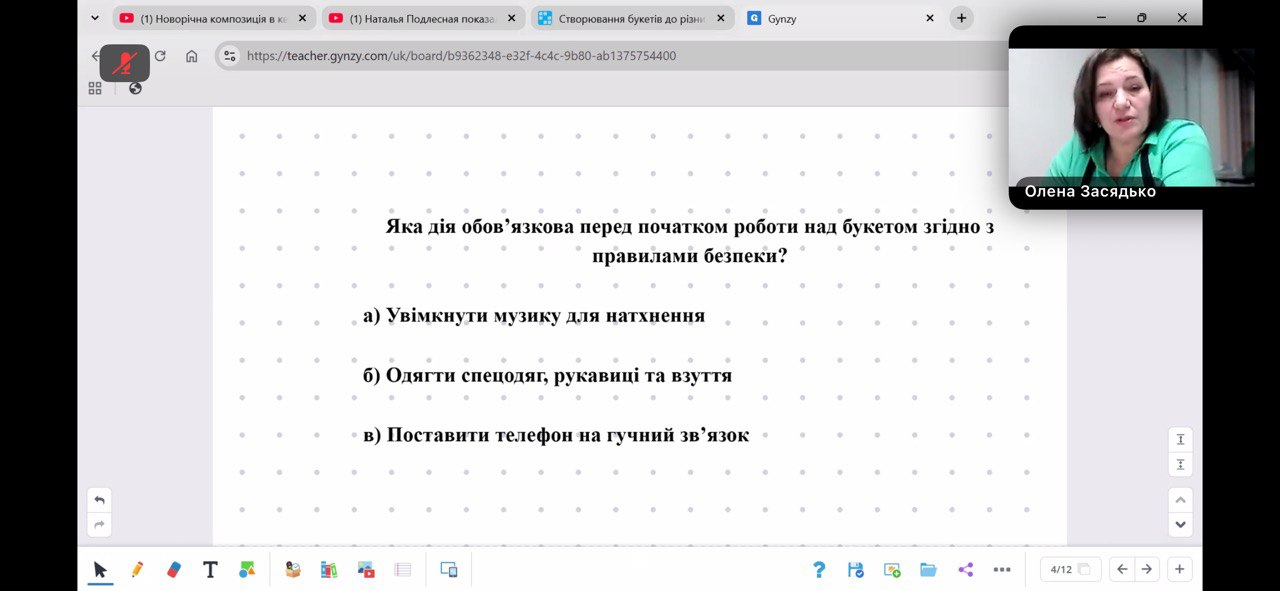Open the 4/12 page overview
The height and width of the screenshot is (591, 1280).
[x=1069, y=569]
